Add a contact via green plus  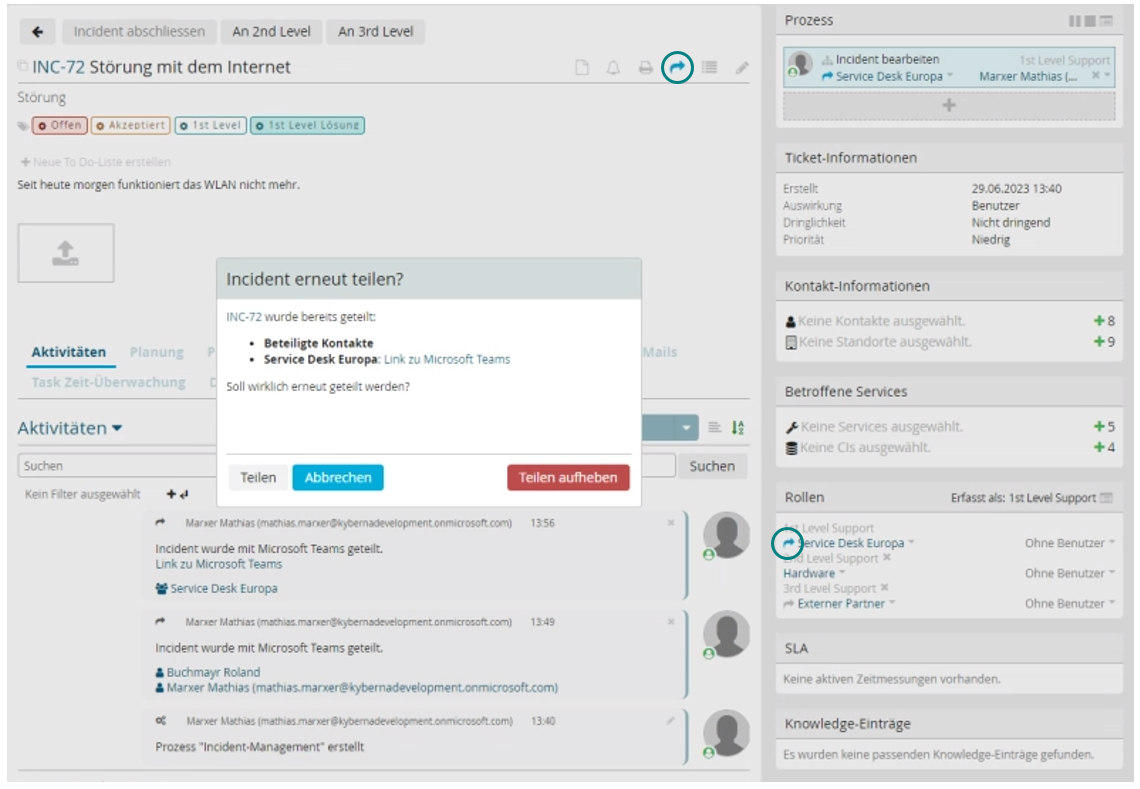1104,321
